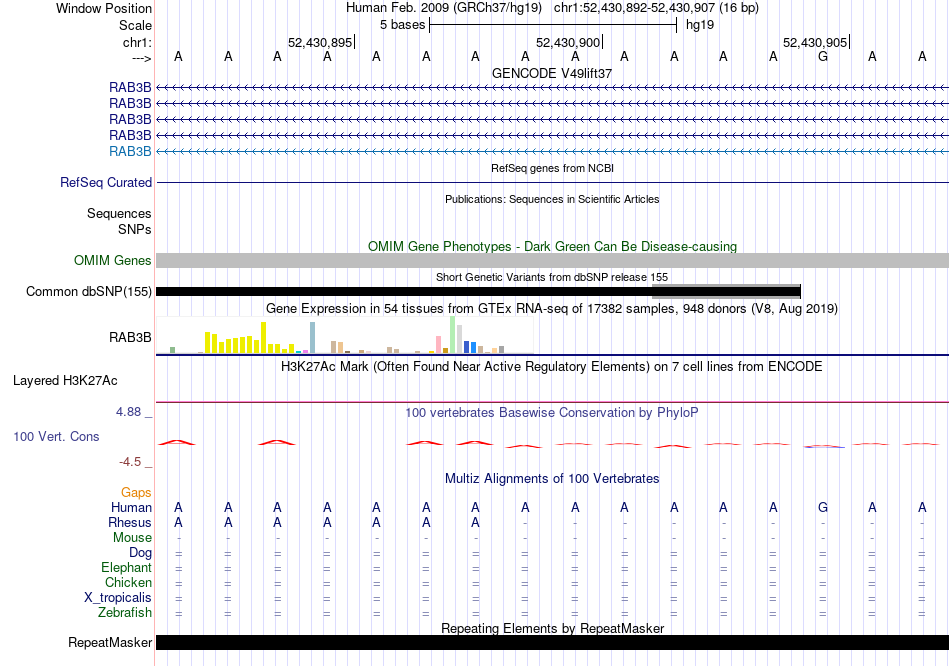Select the Chicken species label
Viewport: 950px width, 666px height.
tap(128, 582)
